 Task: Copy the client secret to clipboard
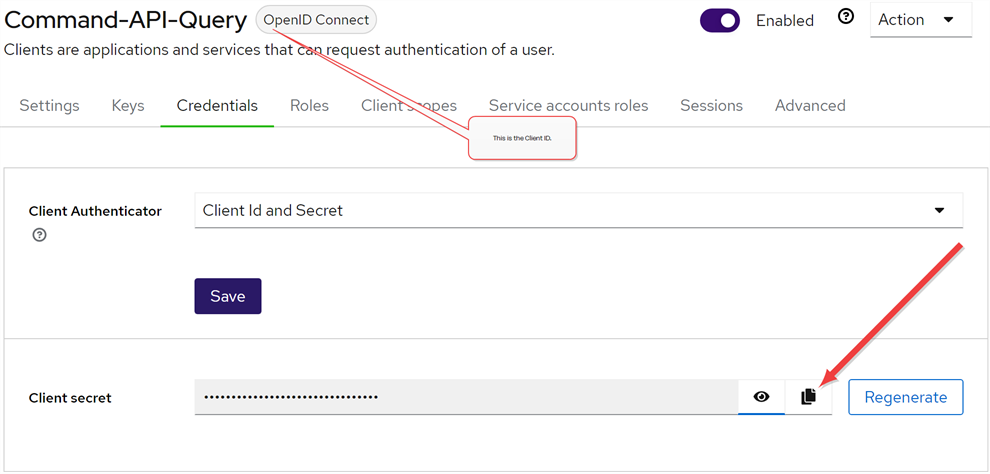click(808, 397)
